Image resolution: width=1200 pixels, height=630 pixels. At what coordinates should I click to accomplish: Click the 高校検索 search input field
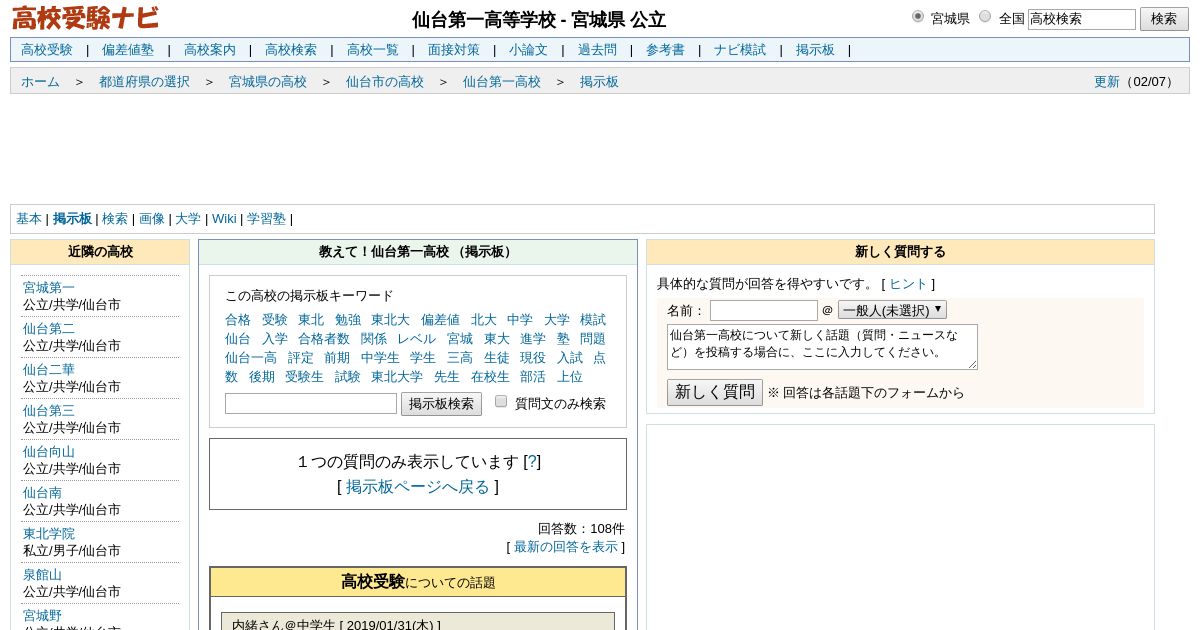[1082, 19]
